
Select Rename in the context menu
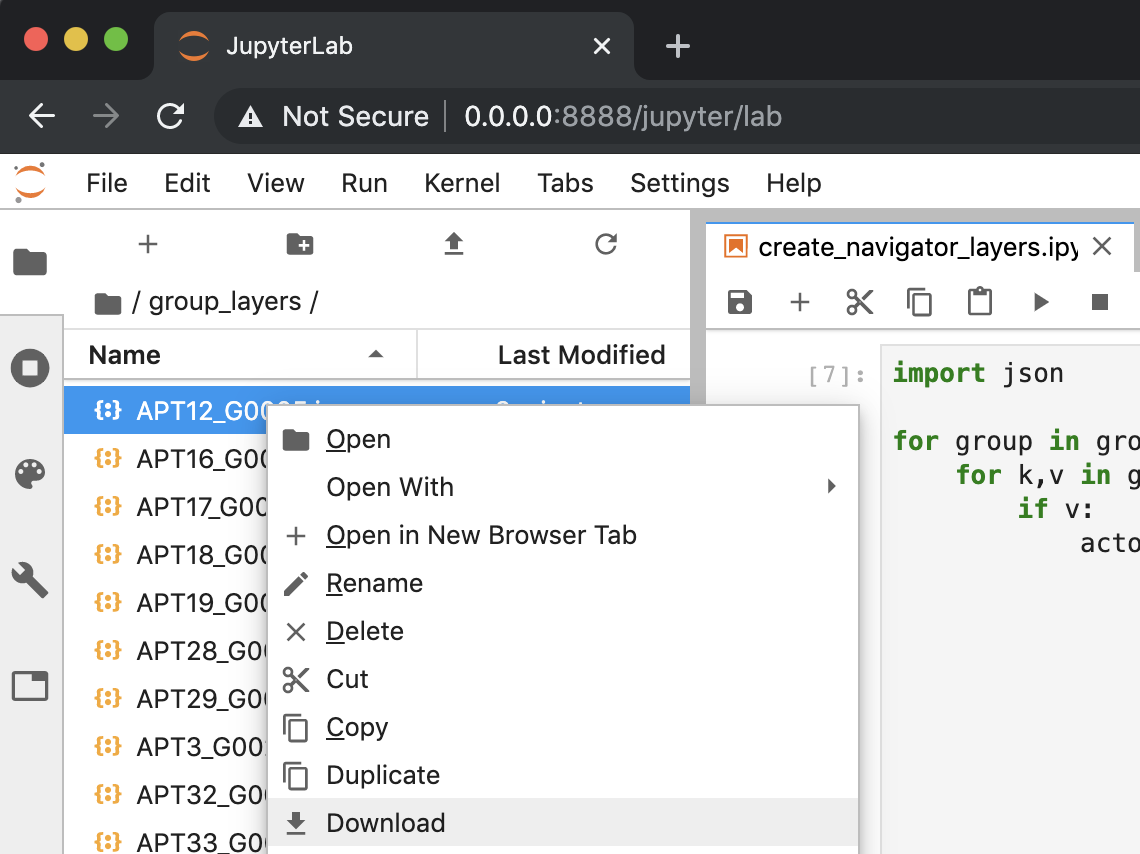click(x=374, y=583)
